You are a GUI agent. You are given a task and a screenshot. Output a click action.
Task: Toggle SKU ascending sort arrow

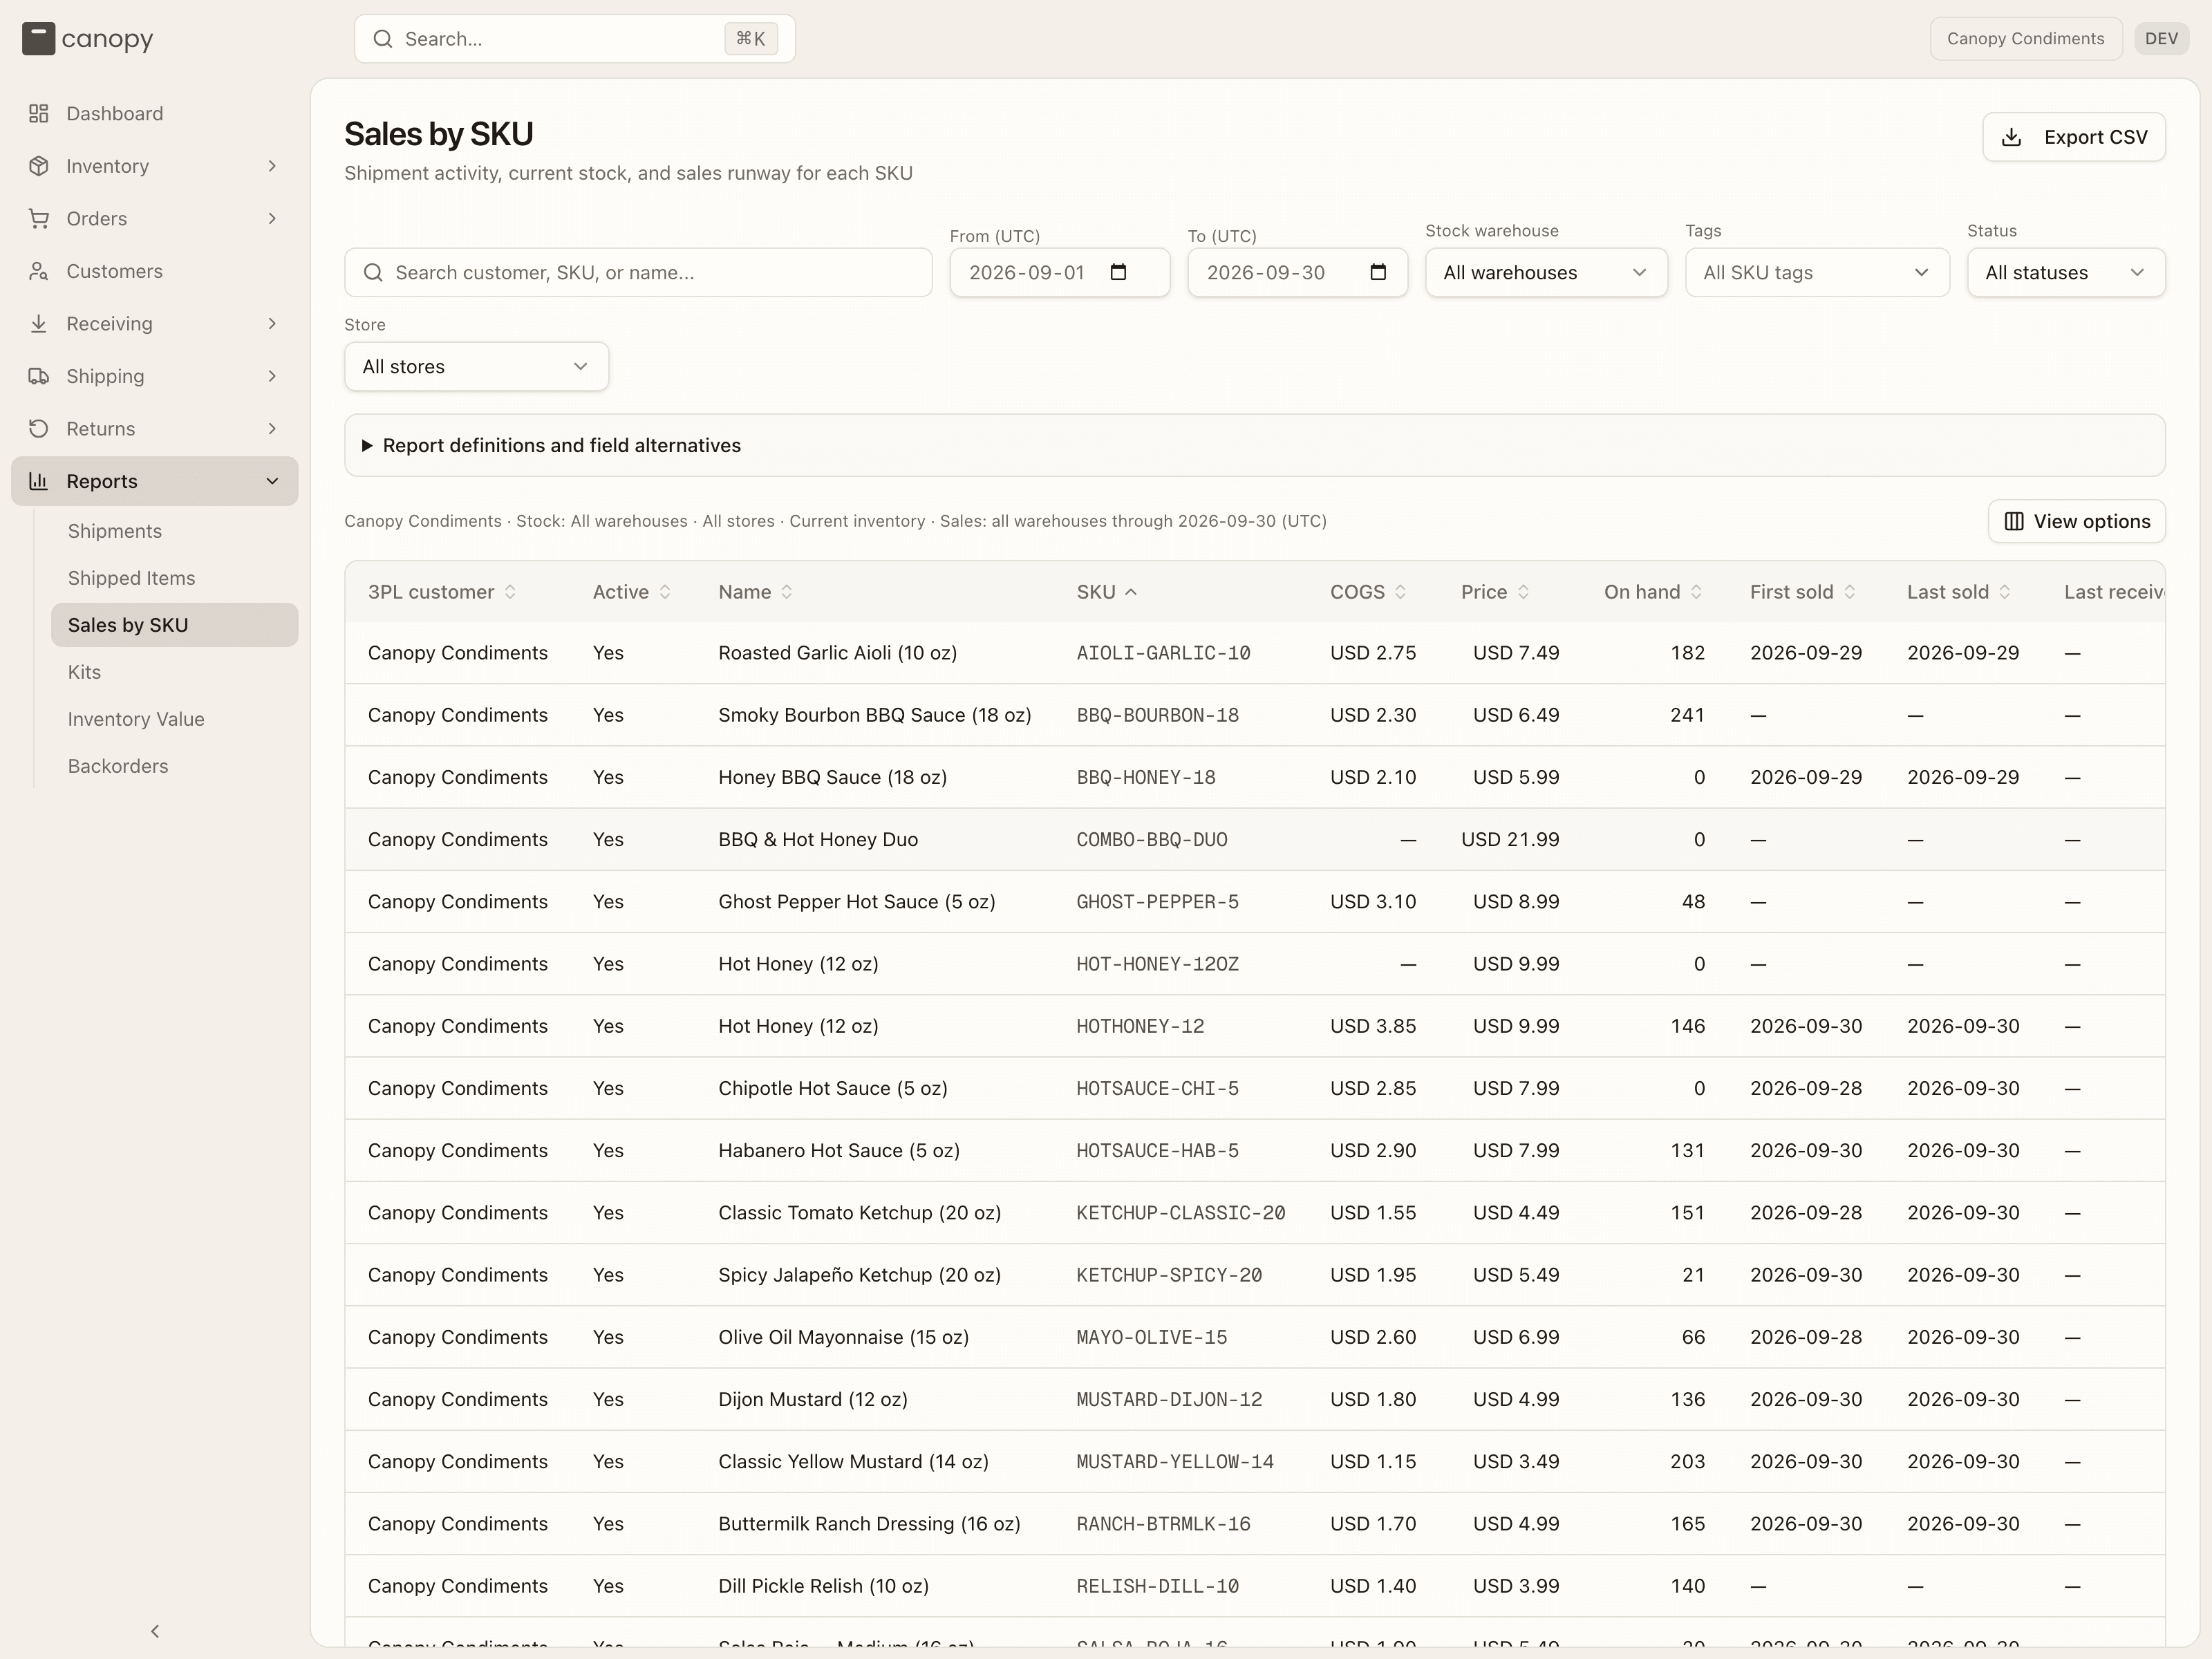(x=1131, y=592)
